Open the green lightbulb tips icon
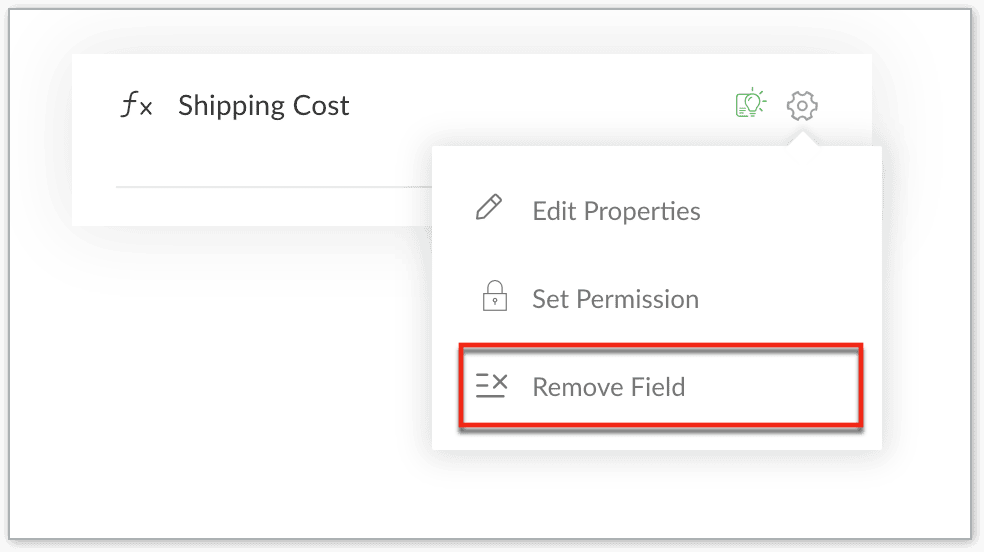Screen dimensions: 984x552 tap(750, 104)
